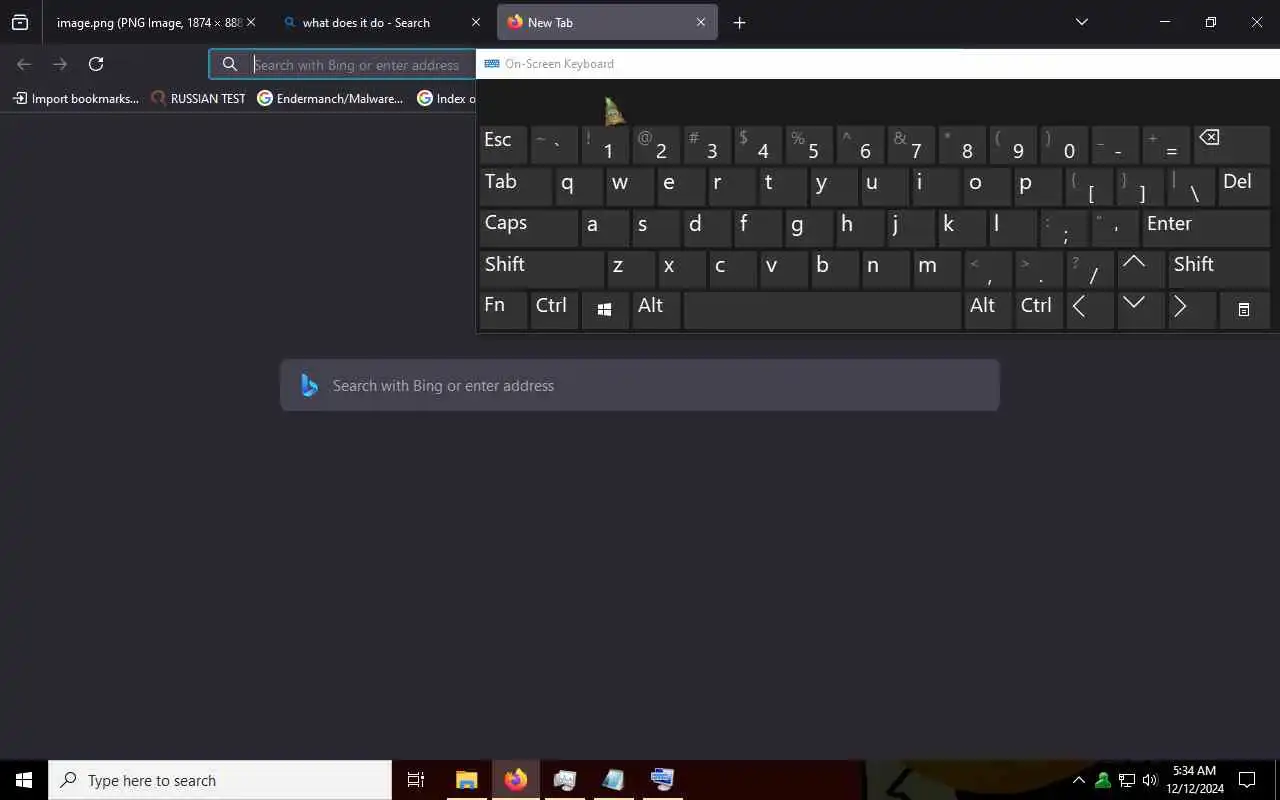
Task: Click the Bing logo in page search box
Action: tap(309, 385)
